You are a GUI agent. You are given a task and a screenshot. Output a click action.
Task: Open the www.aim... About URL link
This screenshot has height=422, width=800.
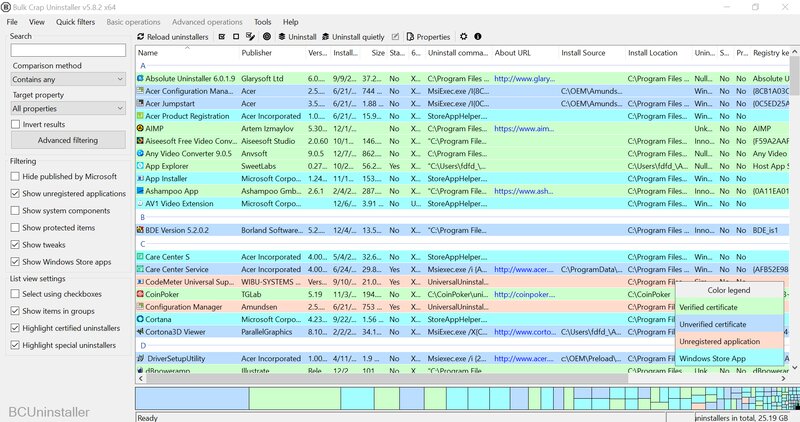click(524, 129)
